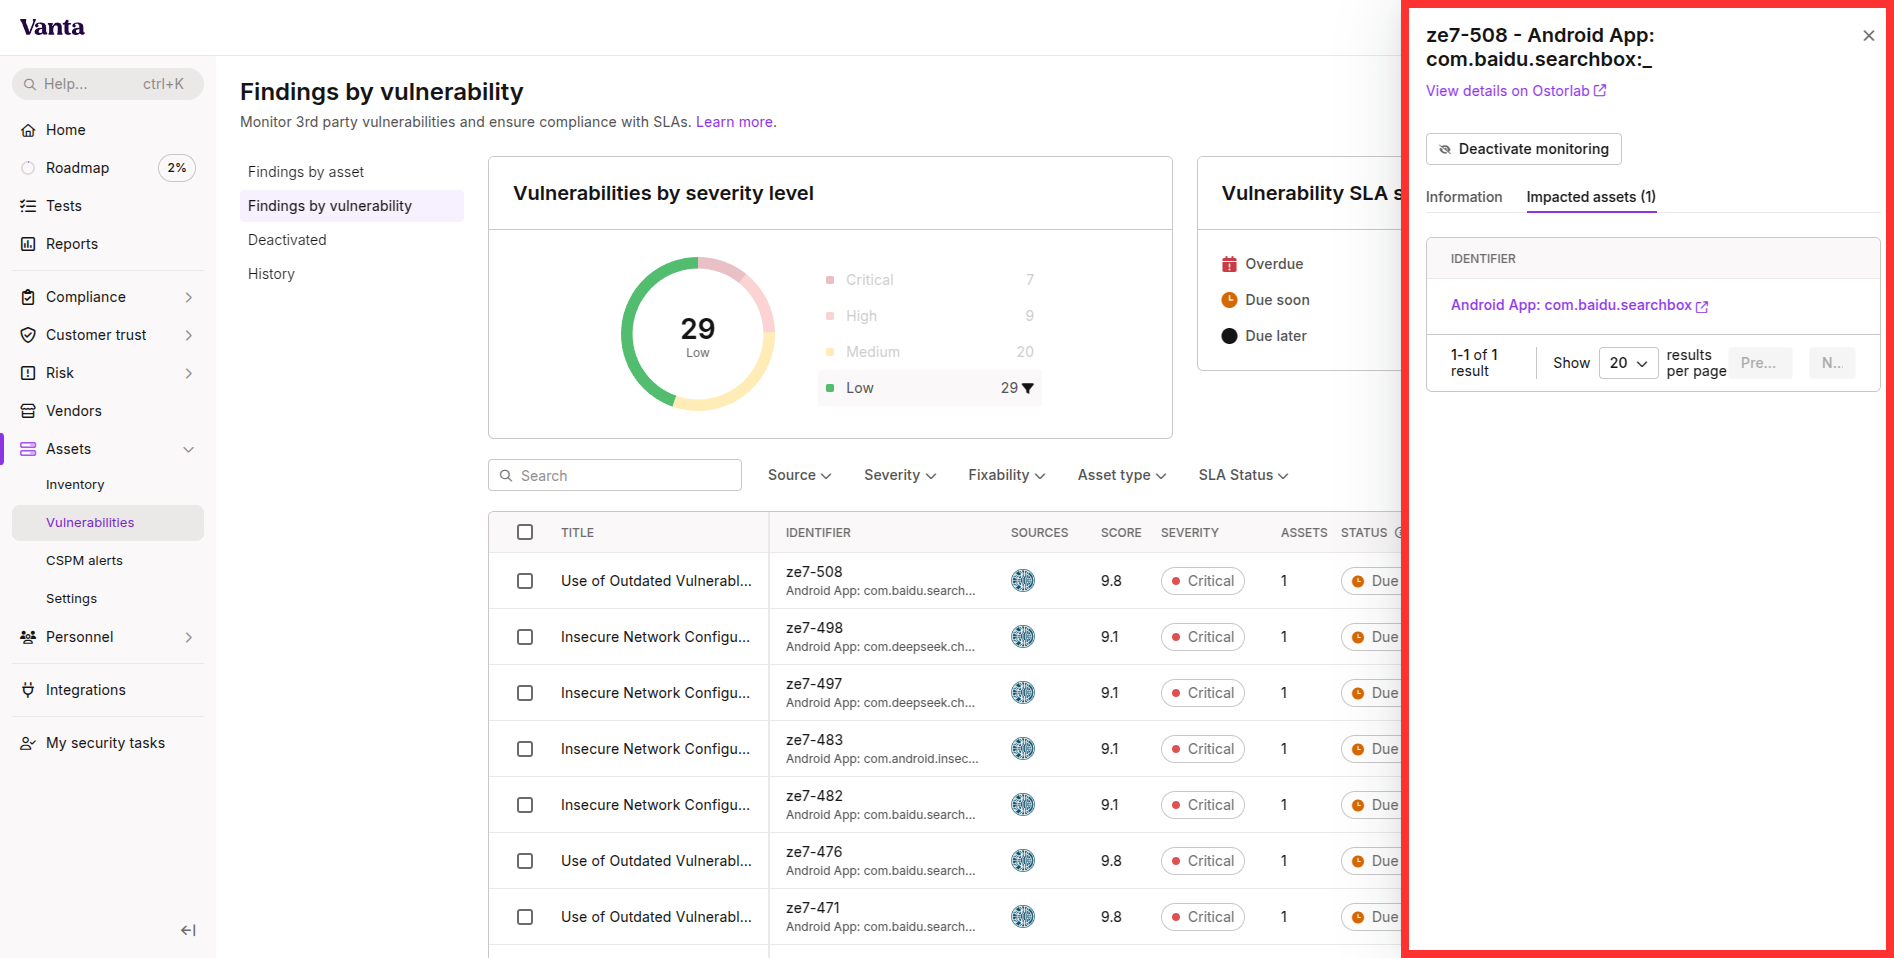This screenshot has width=1894, height=958.
Task: Check the box for ze7-498 row
Action: pos(525,637)
